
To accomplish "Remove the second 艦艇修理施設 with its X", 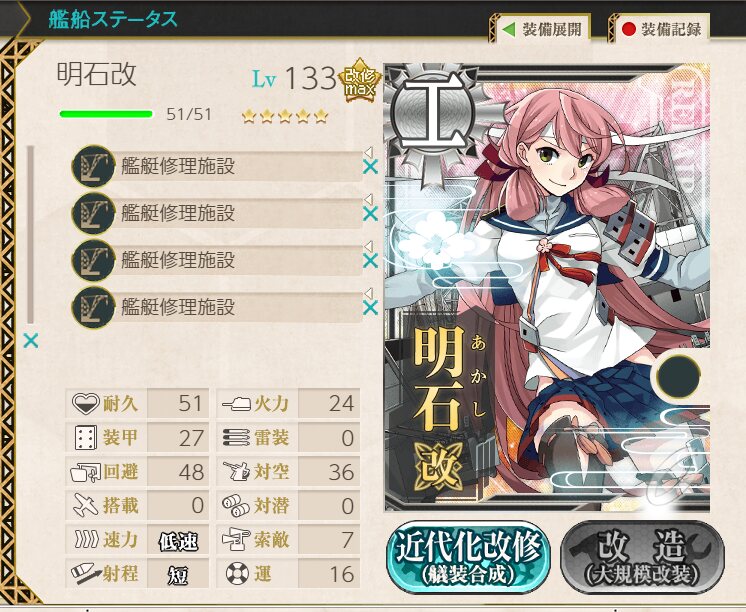I will [370, 214].
